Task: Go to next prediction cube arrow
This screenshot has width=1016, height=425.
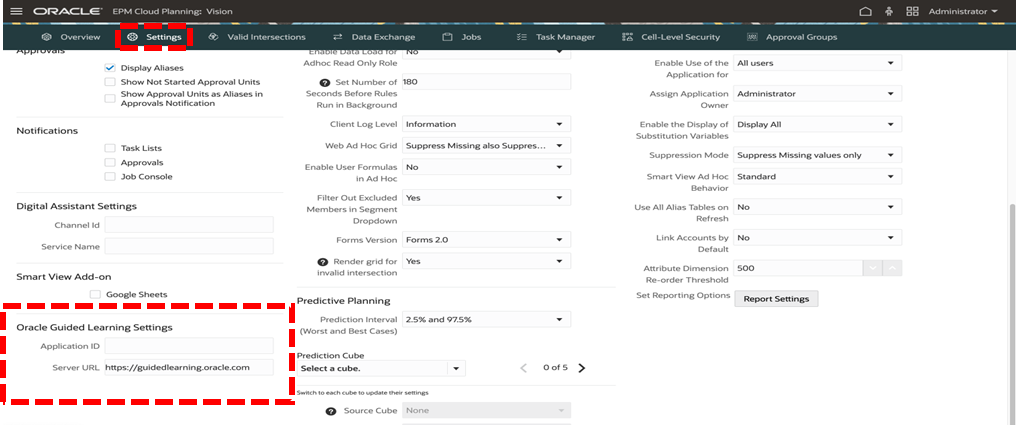Action: [x=582, y=368]
